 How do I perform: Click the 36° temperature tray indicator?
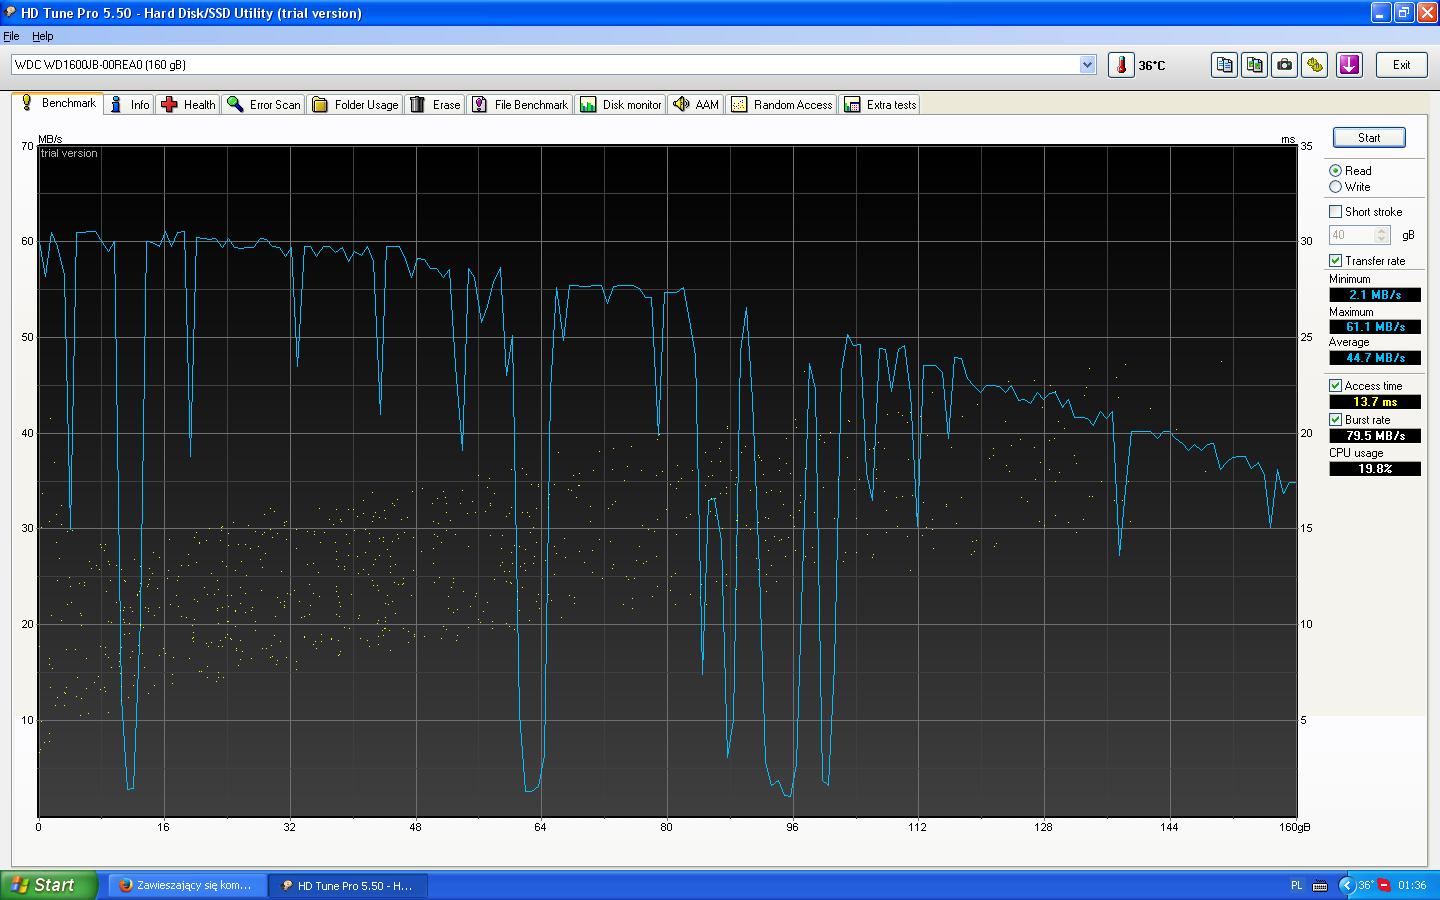click(1365, 885)
